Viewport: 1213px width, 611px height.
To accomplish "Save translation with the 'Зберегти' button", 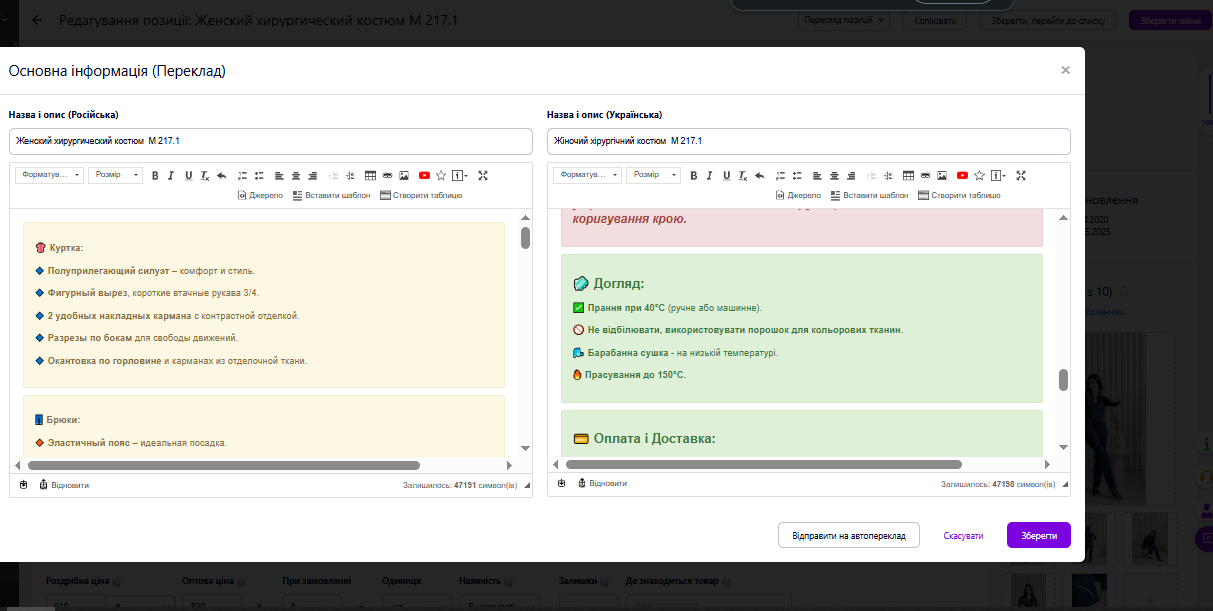I will 1039,536.
